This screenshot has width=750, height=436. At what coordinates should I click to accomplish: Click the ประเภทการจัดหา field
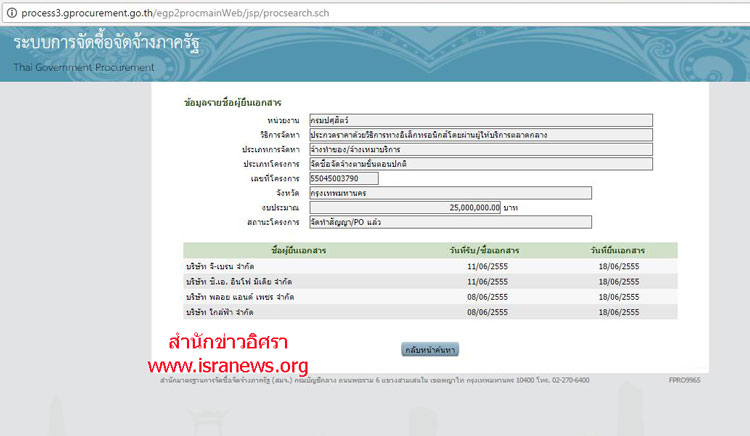480,149
